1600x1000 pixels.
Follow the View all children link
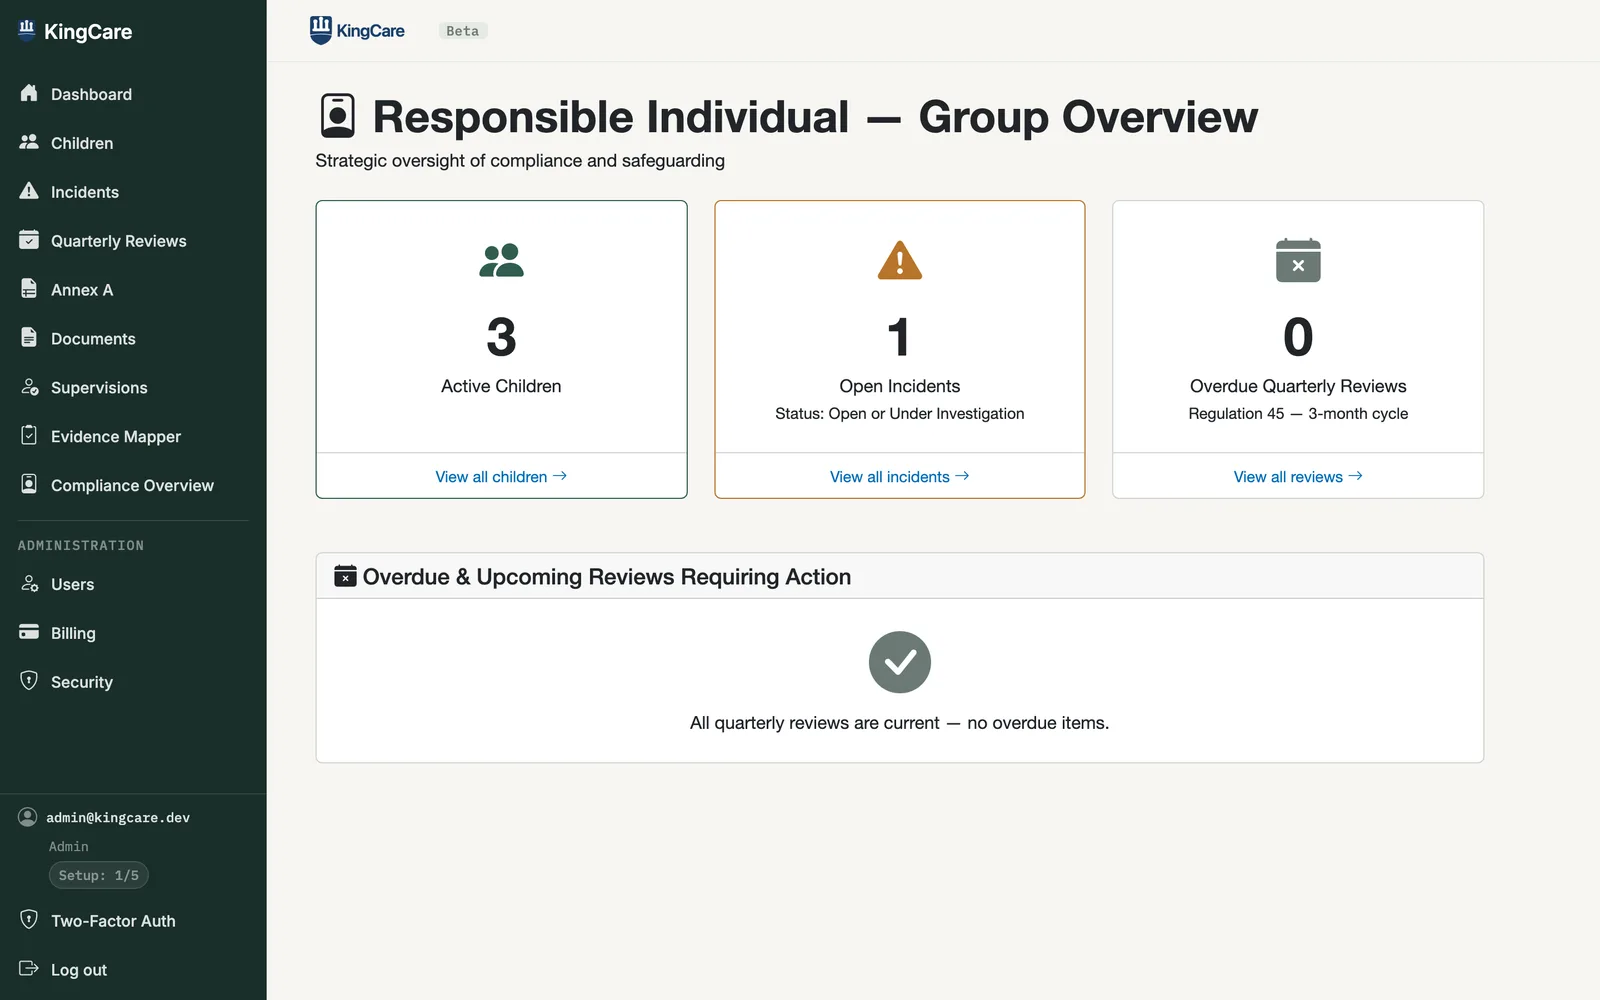click(501, 477)
